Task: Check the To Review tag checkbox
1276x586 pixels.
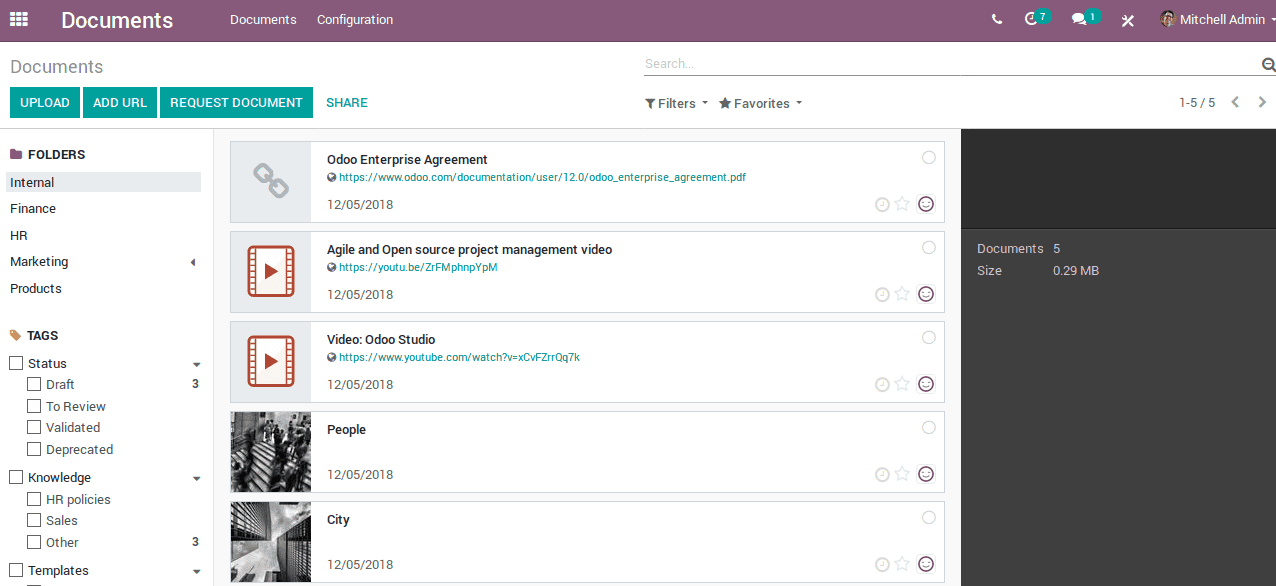Action: pos(34,406)
